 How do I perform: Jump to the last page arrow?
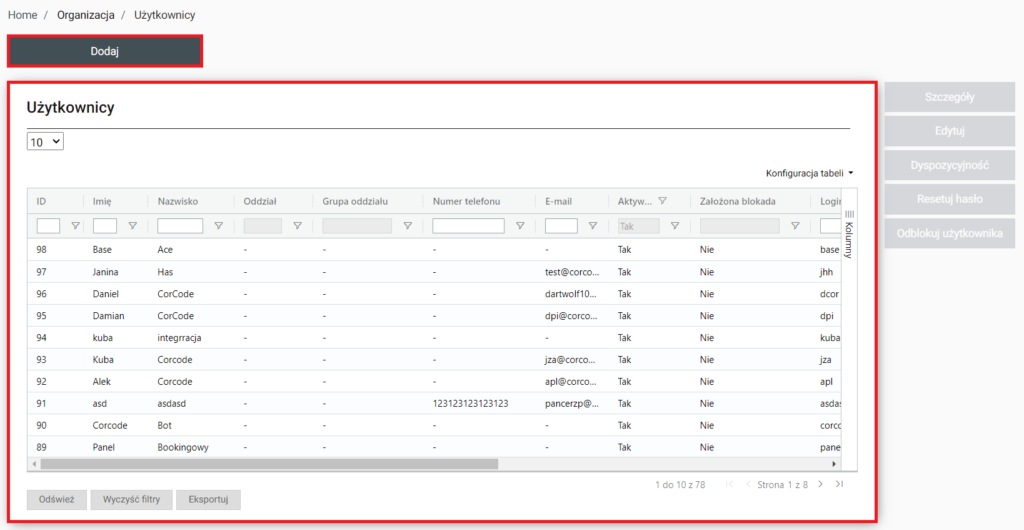point(839,484)
